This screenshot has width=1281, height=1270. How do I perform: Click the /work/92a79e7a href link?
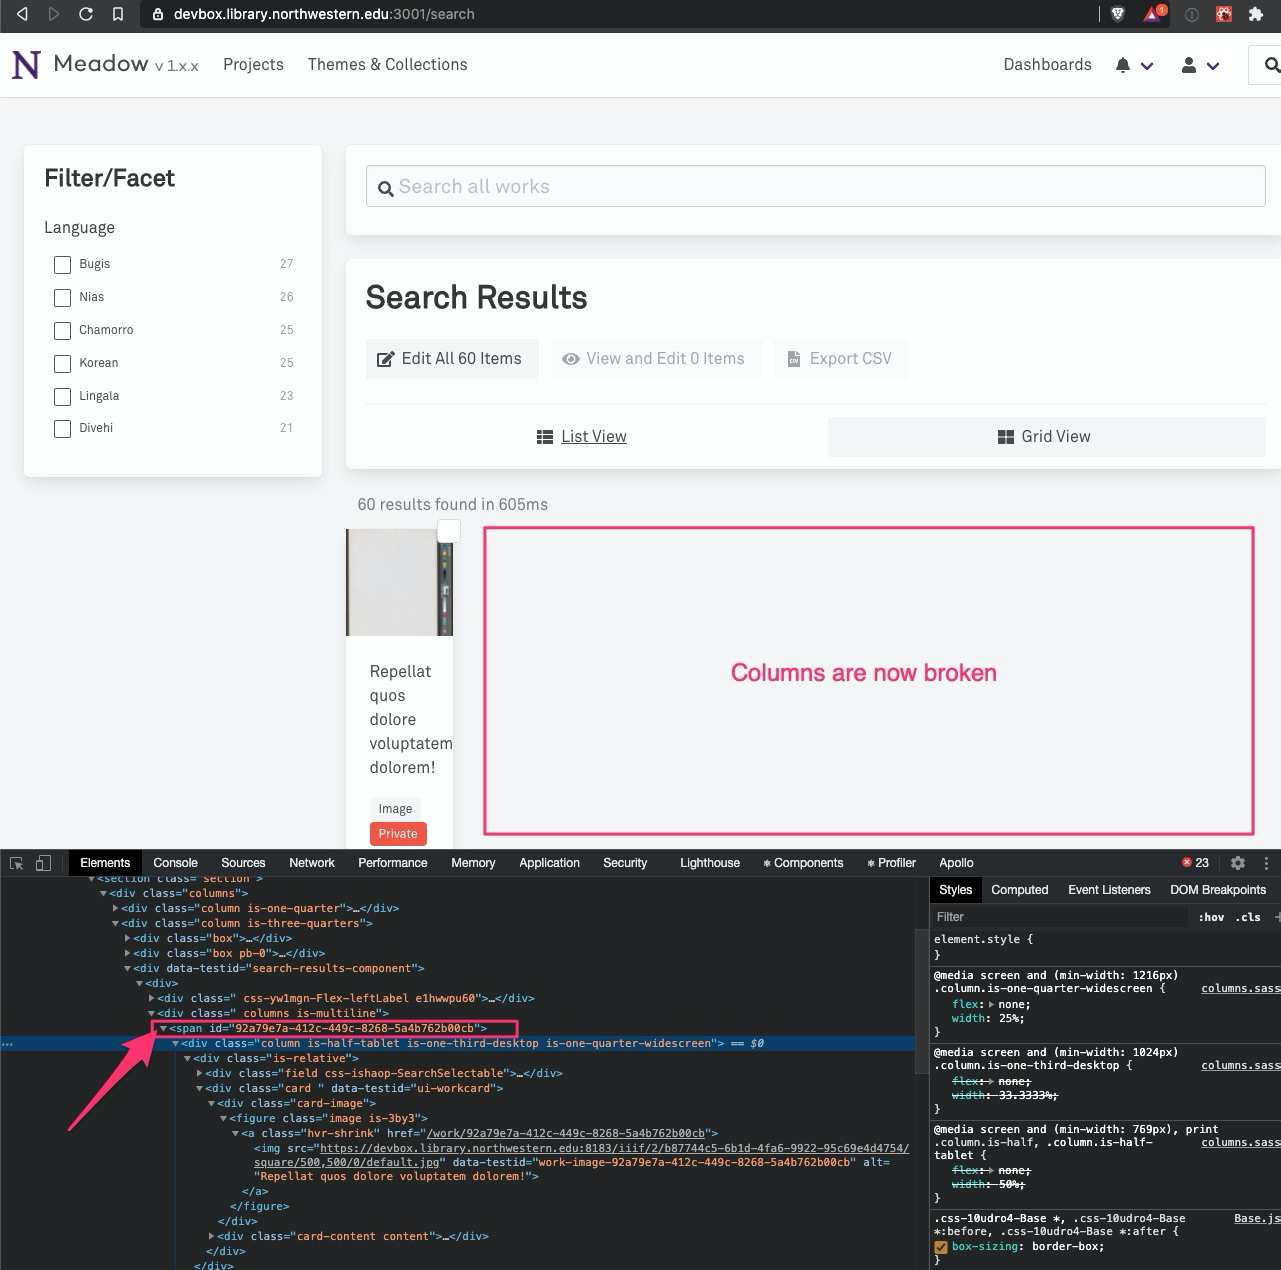point(566,1134)
